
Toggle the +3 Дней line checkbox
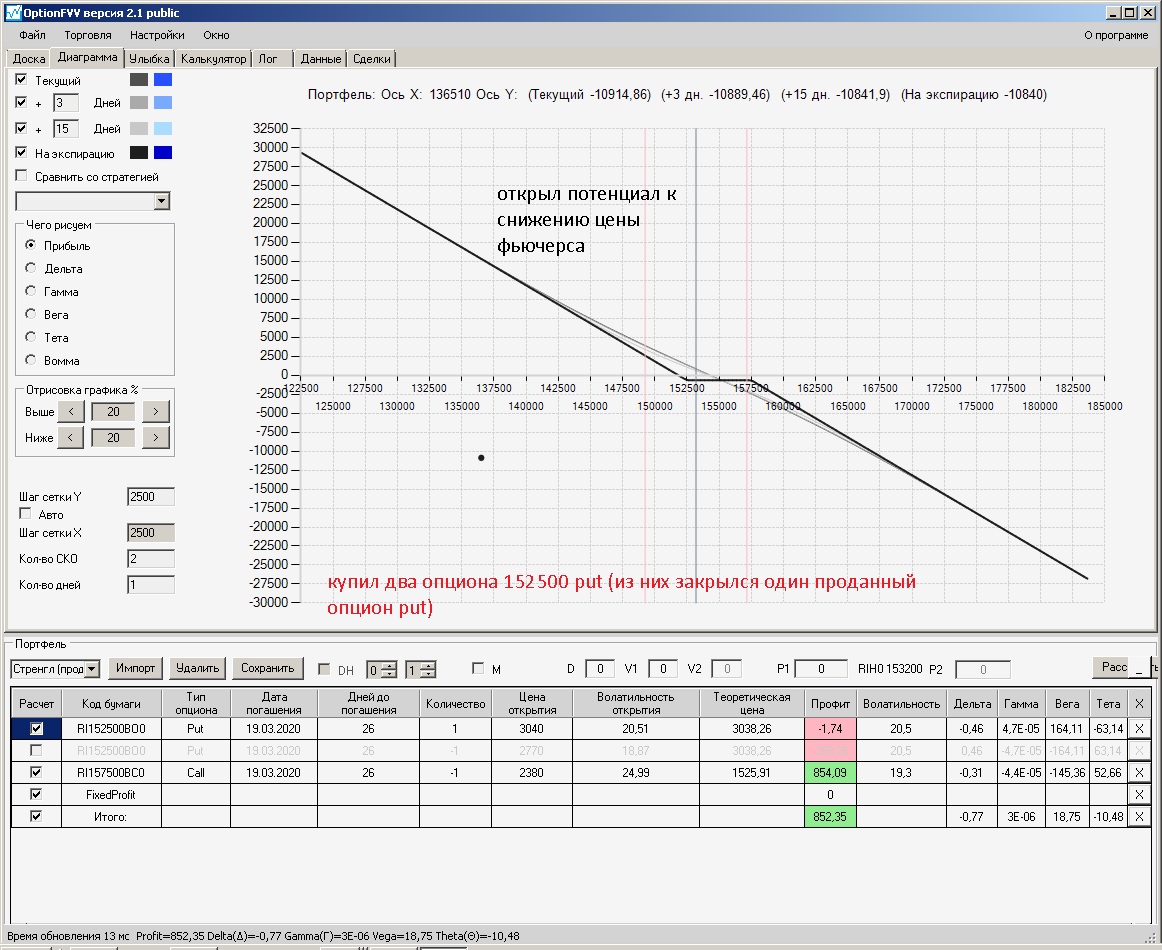tap(21, 102)
